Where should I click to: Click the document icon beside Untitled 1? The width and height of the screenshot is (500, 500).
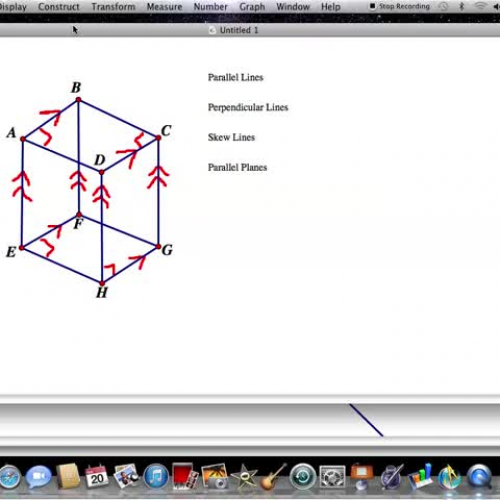[x=212, y=30]
